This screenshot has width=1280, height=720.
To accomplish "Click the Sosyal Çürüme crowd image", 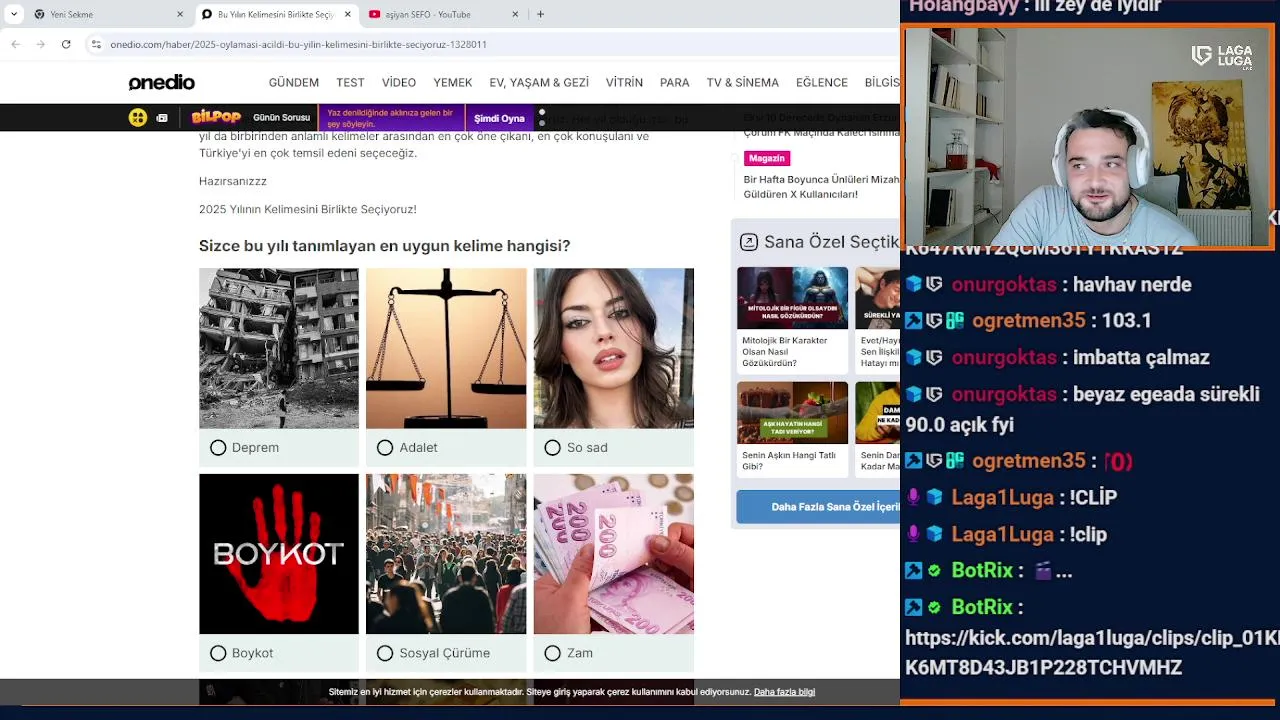I will point(446,554).
